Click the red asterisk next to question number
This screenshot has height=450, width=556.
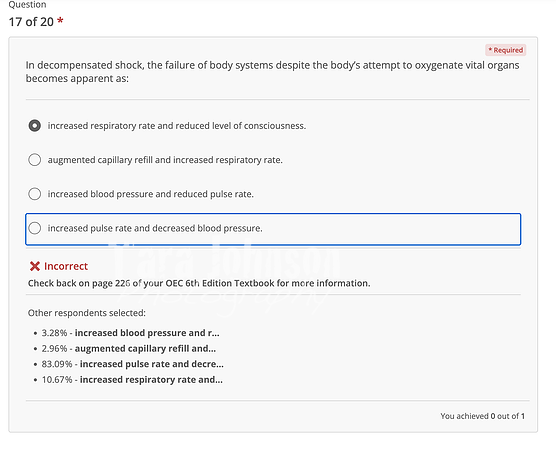(60, 21)
